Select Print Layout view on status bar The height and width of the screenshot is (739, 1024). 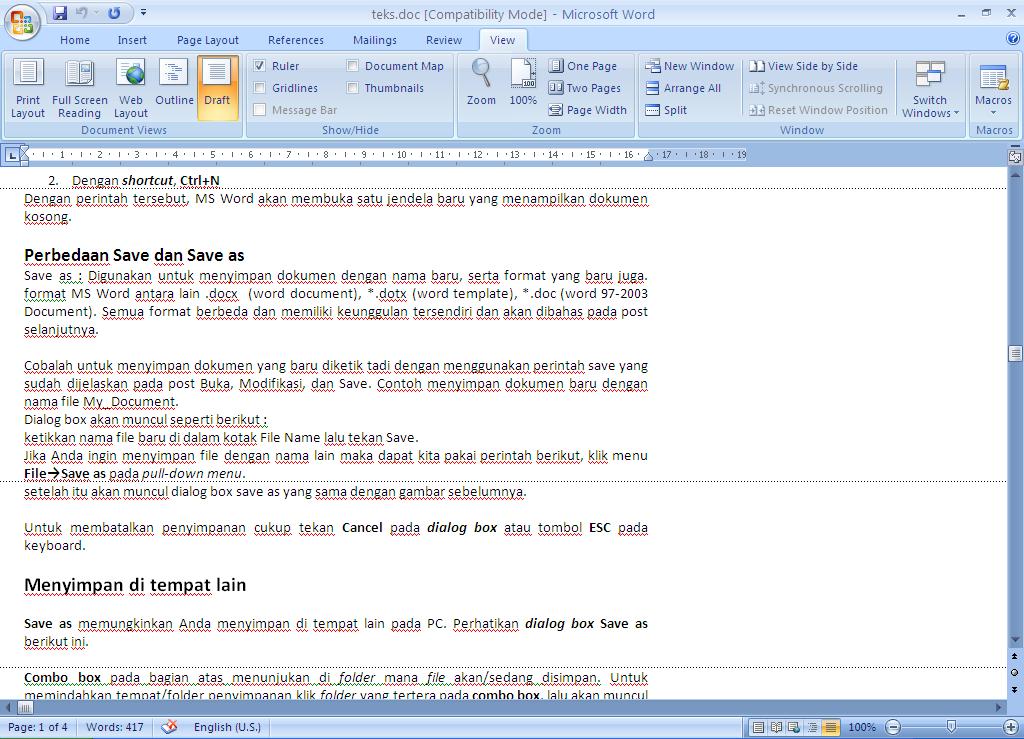tap(757, 727)
